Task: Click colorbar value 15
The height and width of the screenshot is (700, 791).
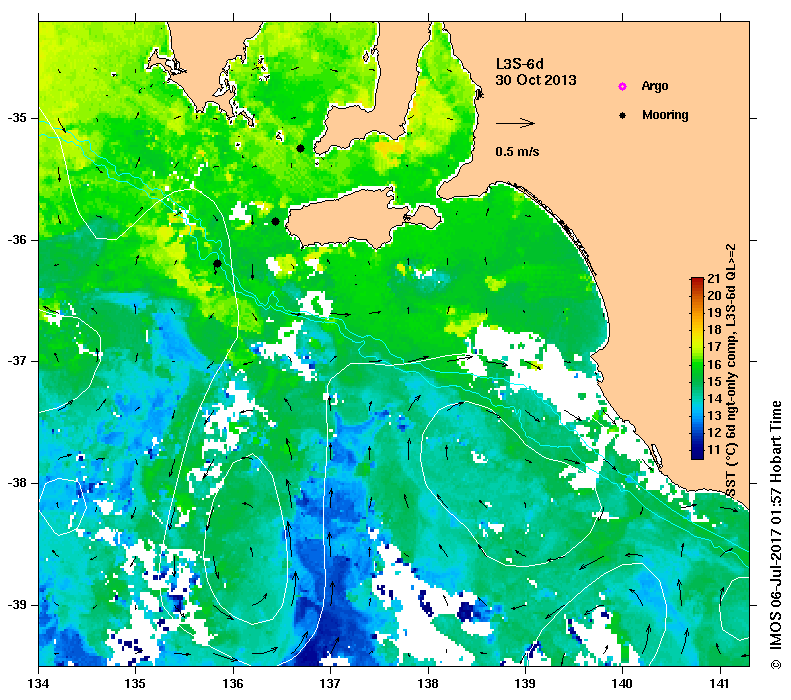Action: click(x=714, y=381)
